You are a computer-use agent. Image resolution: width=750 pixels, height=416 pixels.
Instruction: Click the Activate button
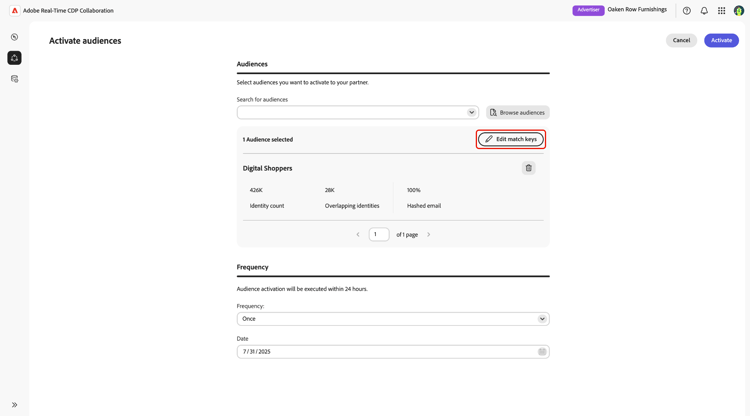coord(721,40)
